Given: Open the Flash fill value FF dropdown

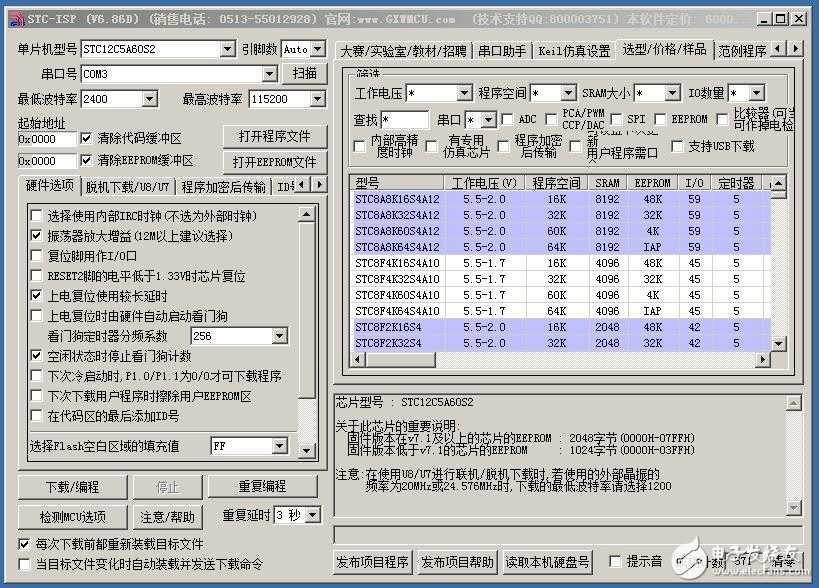Looking at the screenshot, I should click(279, 446).
